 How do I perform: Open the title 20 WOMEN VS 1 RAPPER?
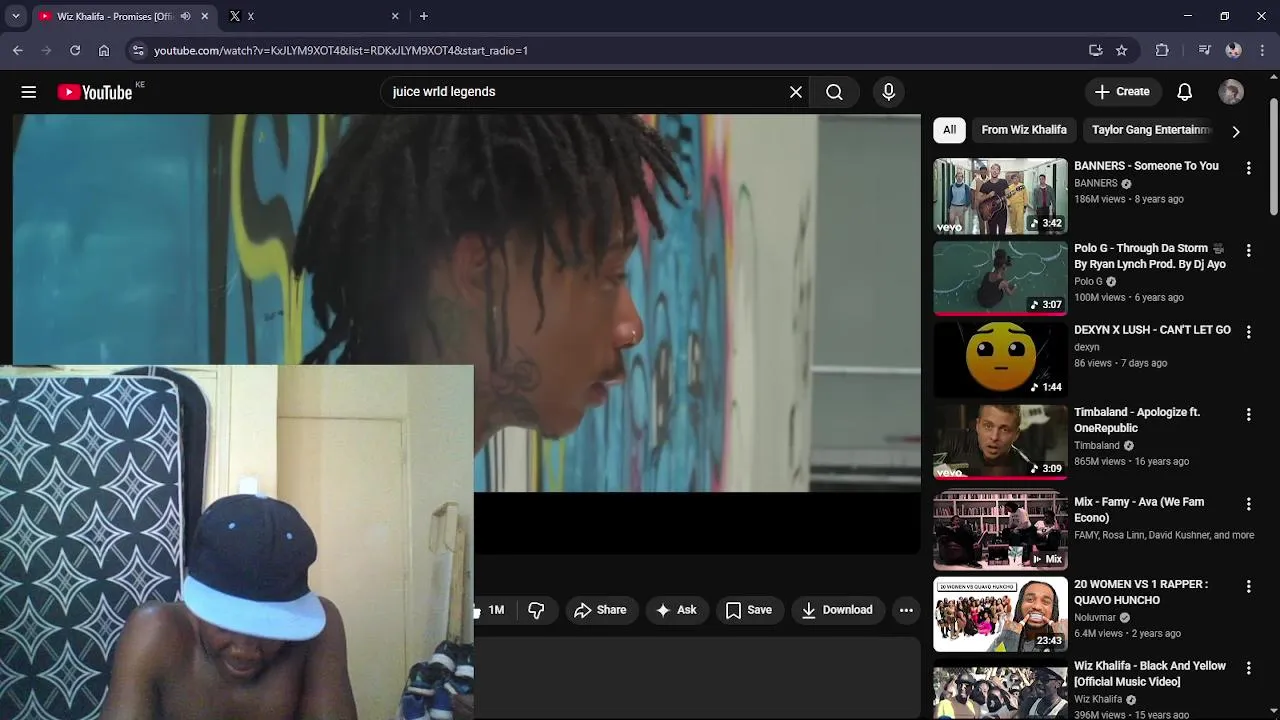1141,592
